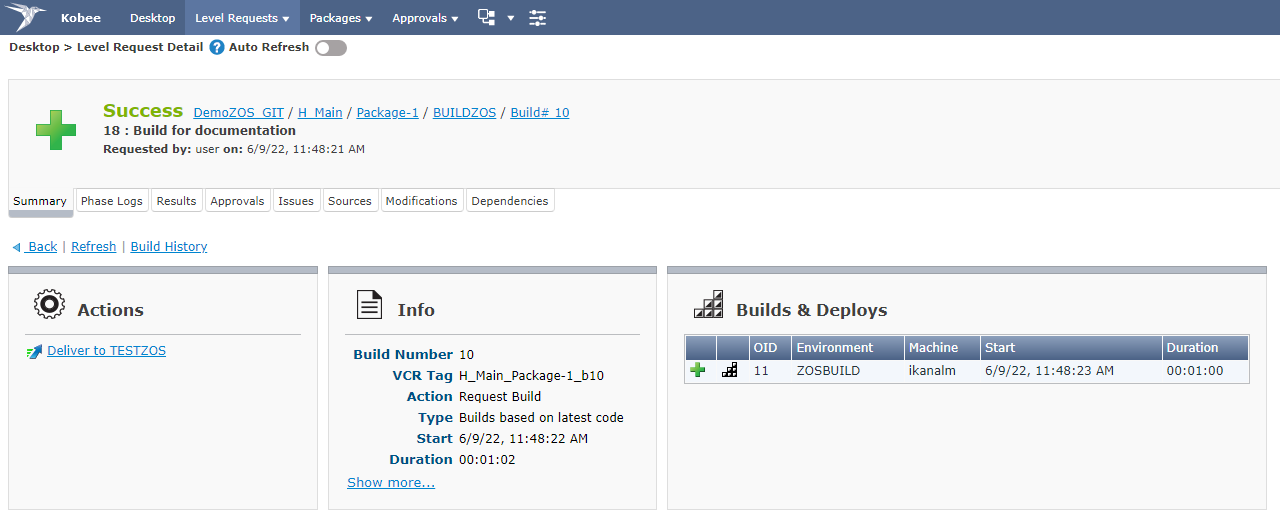Click the Back link
The image size is (1280, 523).
click(42, 247)
